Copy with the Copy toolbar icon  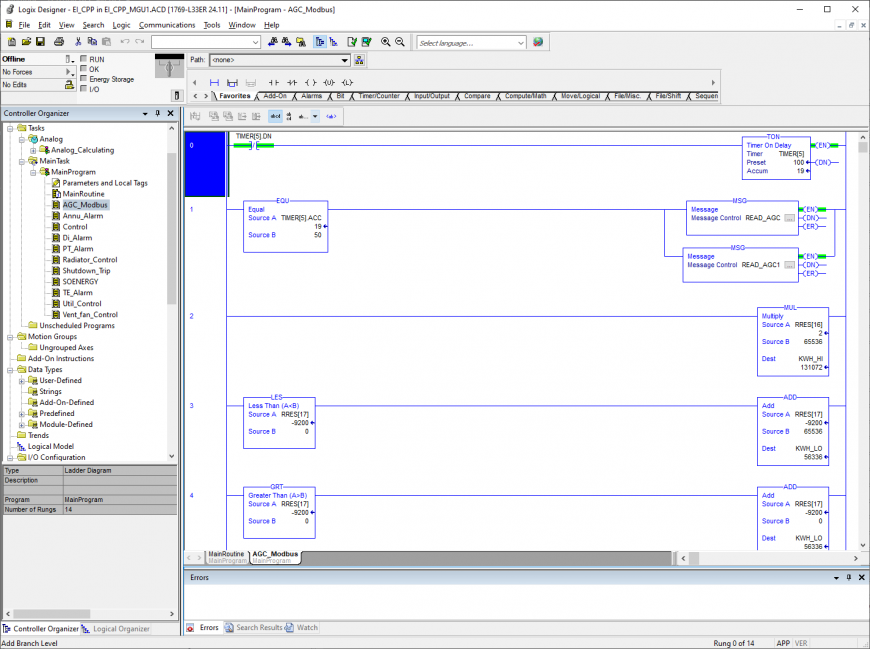92,42
